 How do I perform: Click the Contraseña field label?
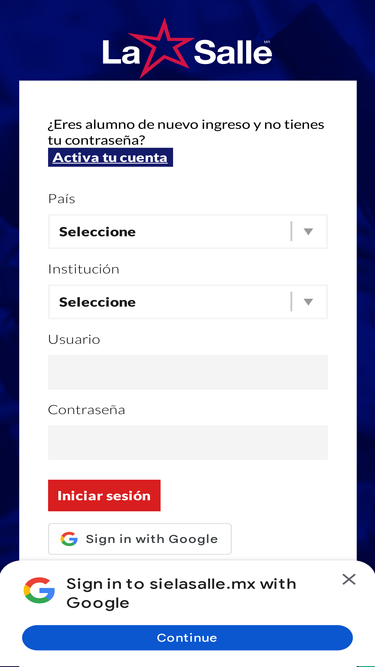pos(87,410)
